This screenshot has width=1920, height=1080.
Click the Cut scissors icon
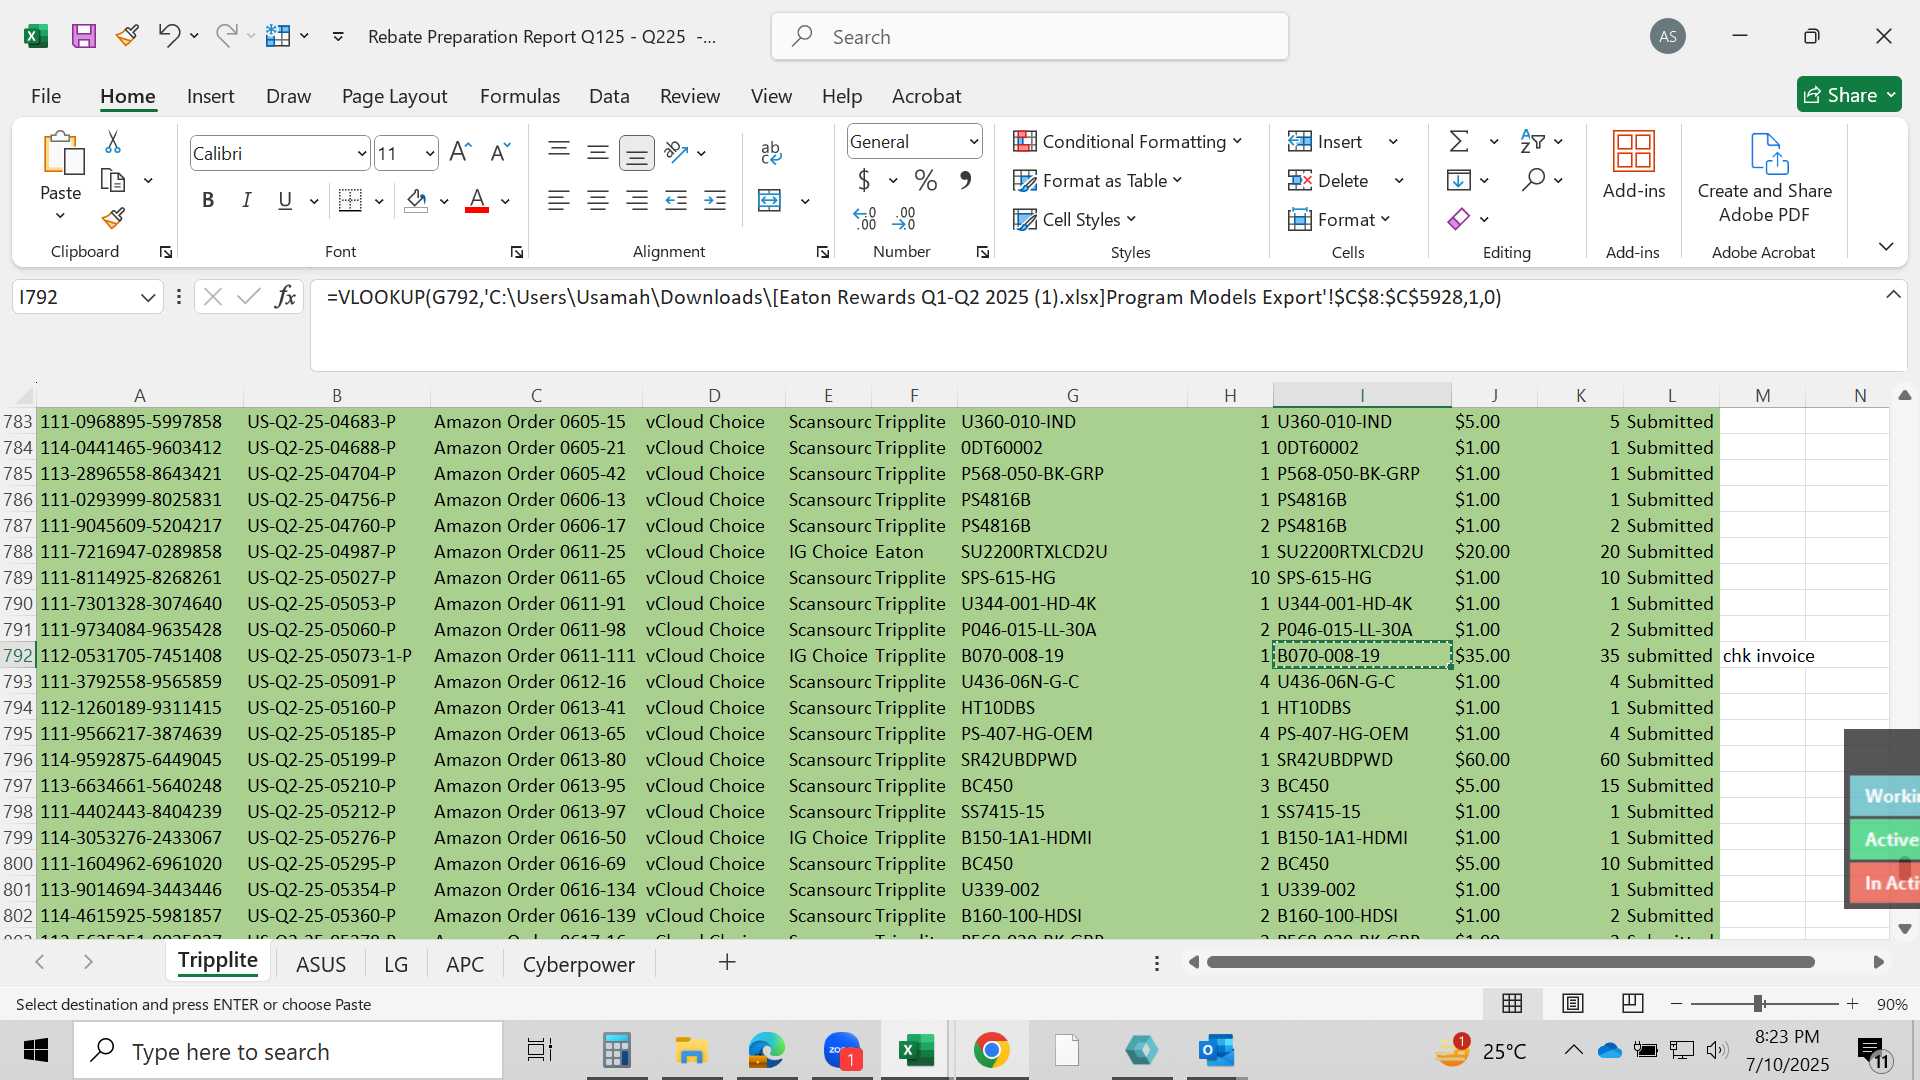[x=113, y=142]
